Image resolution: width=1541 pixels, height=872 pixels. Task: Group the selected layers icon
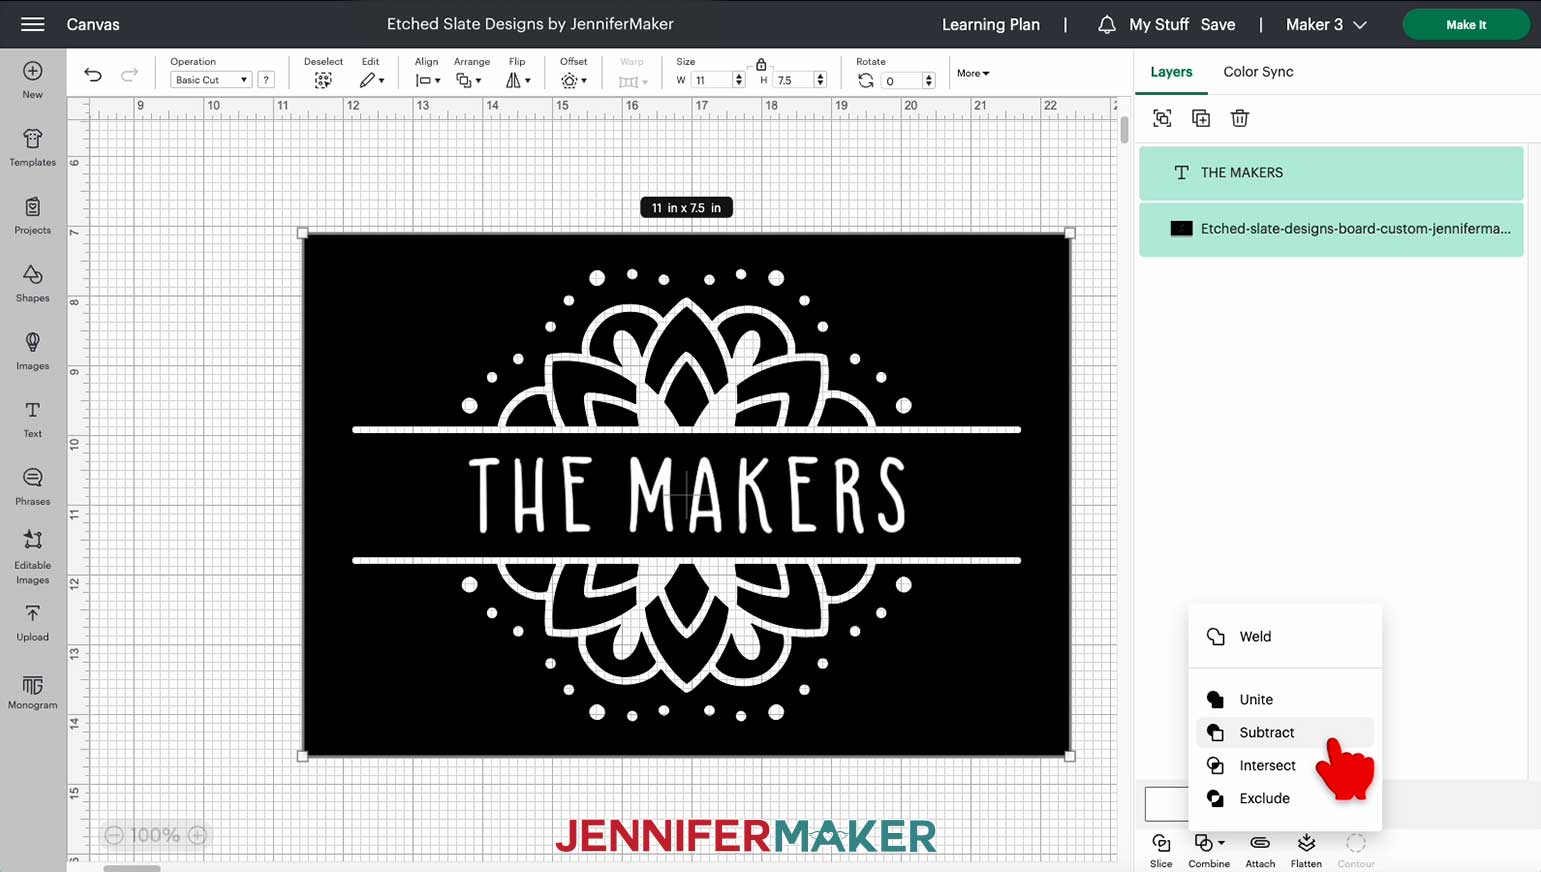pos(1162,118)
